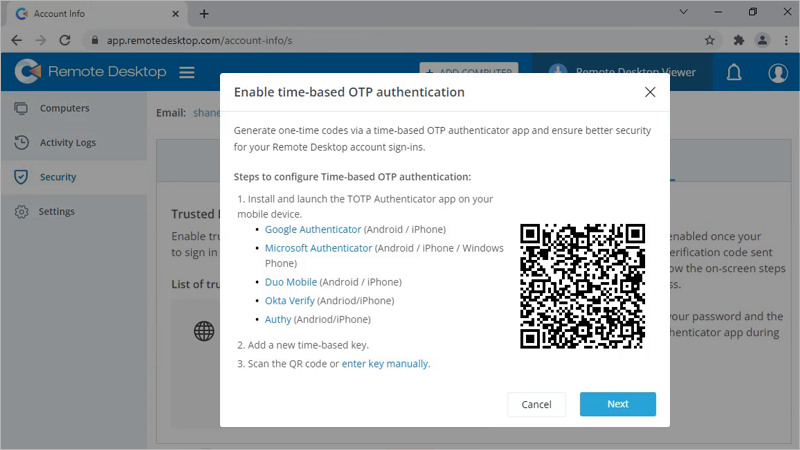Bookmark this page with star icon
This screenshot has height=450, width=800.
click(x=709, y=40)
